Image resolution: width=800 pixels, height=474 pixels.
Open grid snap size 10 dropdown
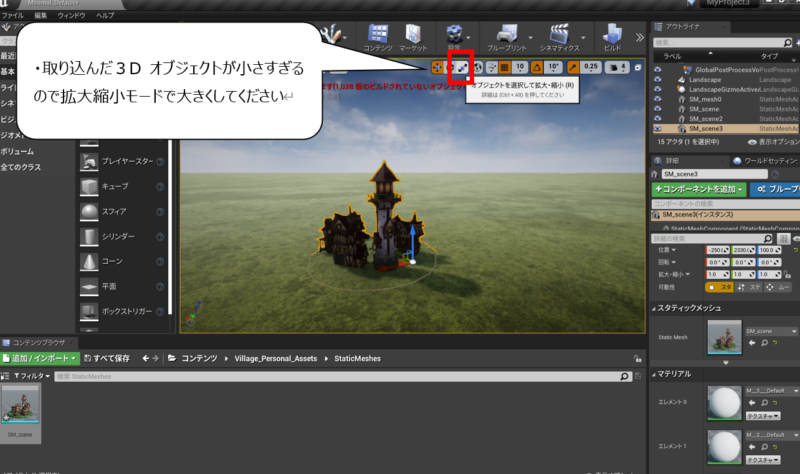[x=520, y=67]
